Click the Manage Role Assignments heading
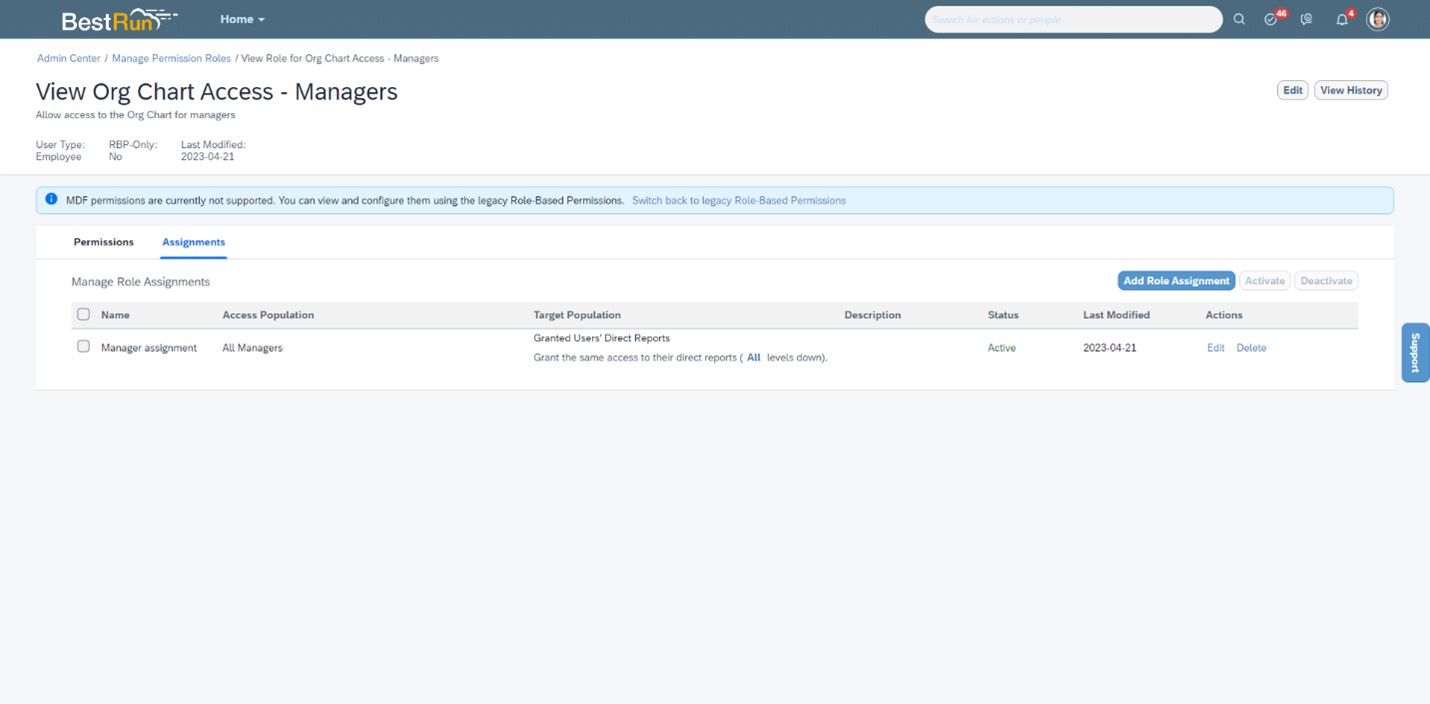Screen dimensions: 1430x704 141,282
